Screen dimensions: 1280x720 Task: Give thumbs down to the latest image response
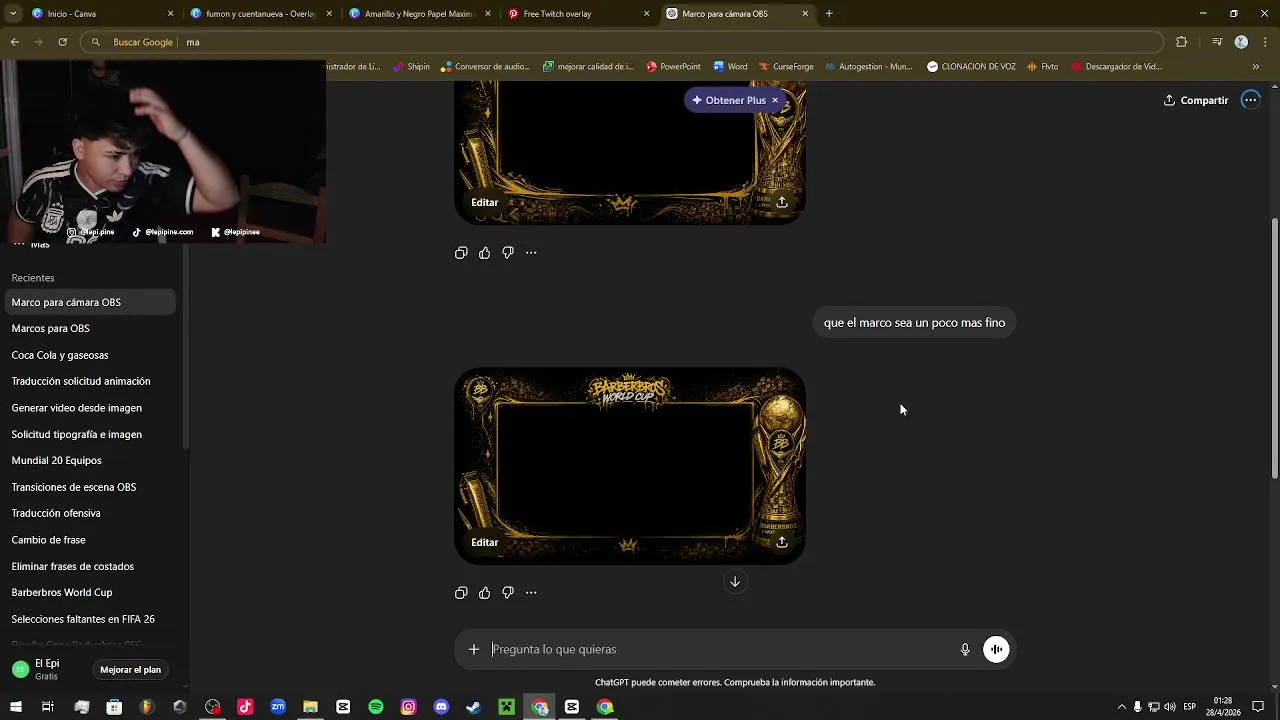508,593
